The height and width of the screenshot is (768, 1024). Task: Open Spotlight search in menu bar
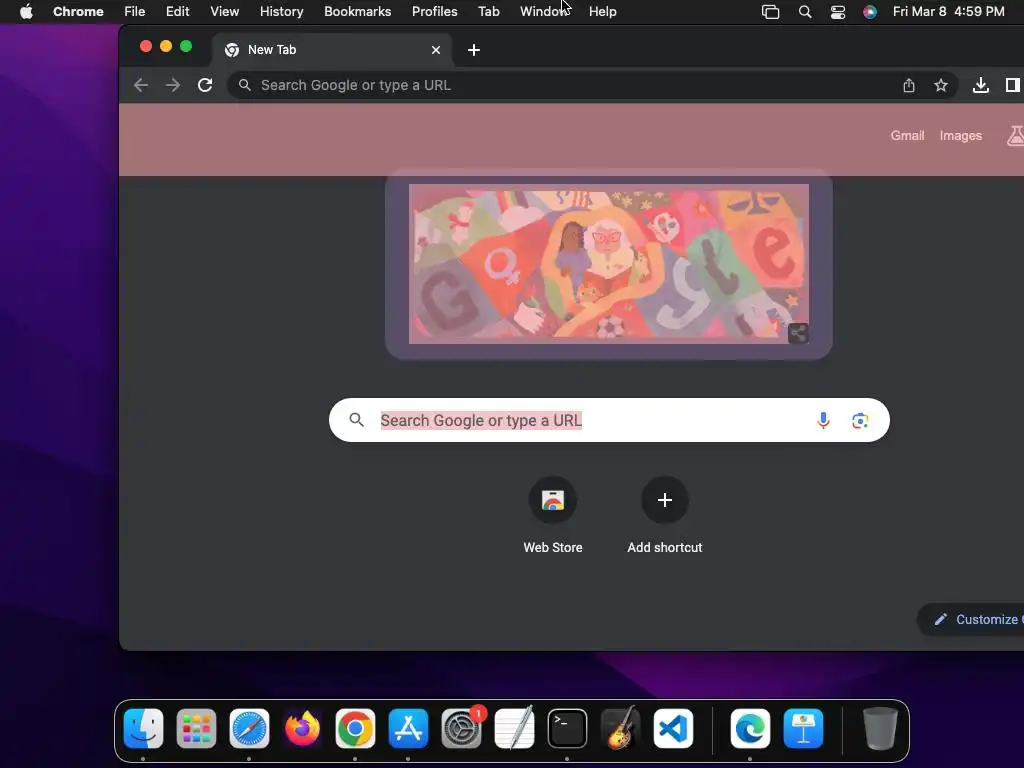[805, 12]
